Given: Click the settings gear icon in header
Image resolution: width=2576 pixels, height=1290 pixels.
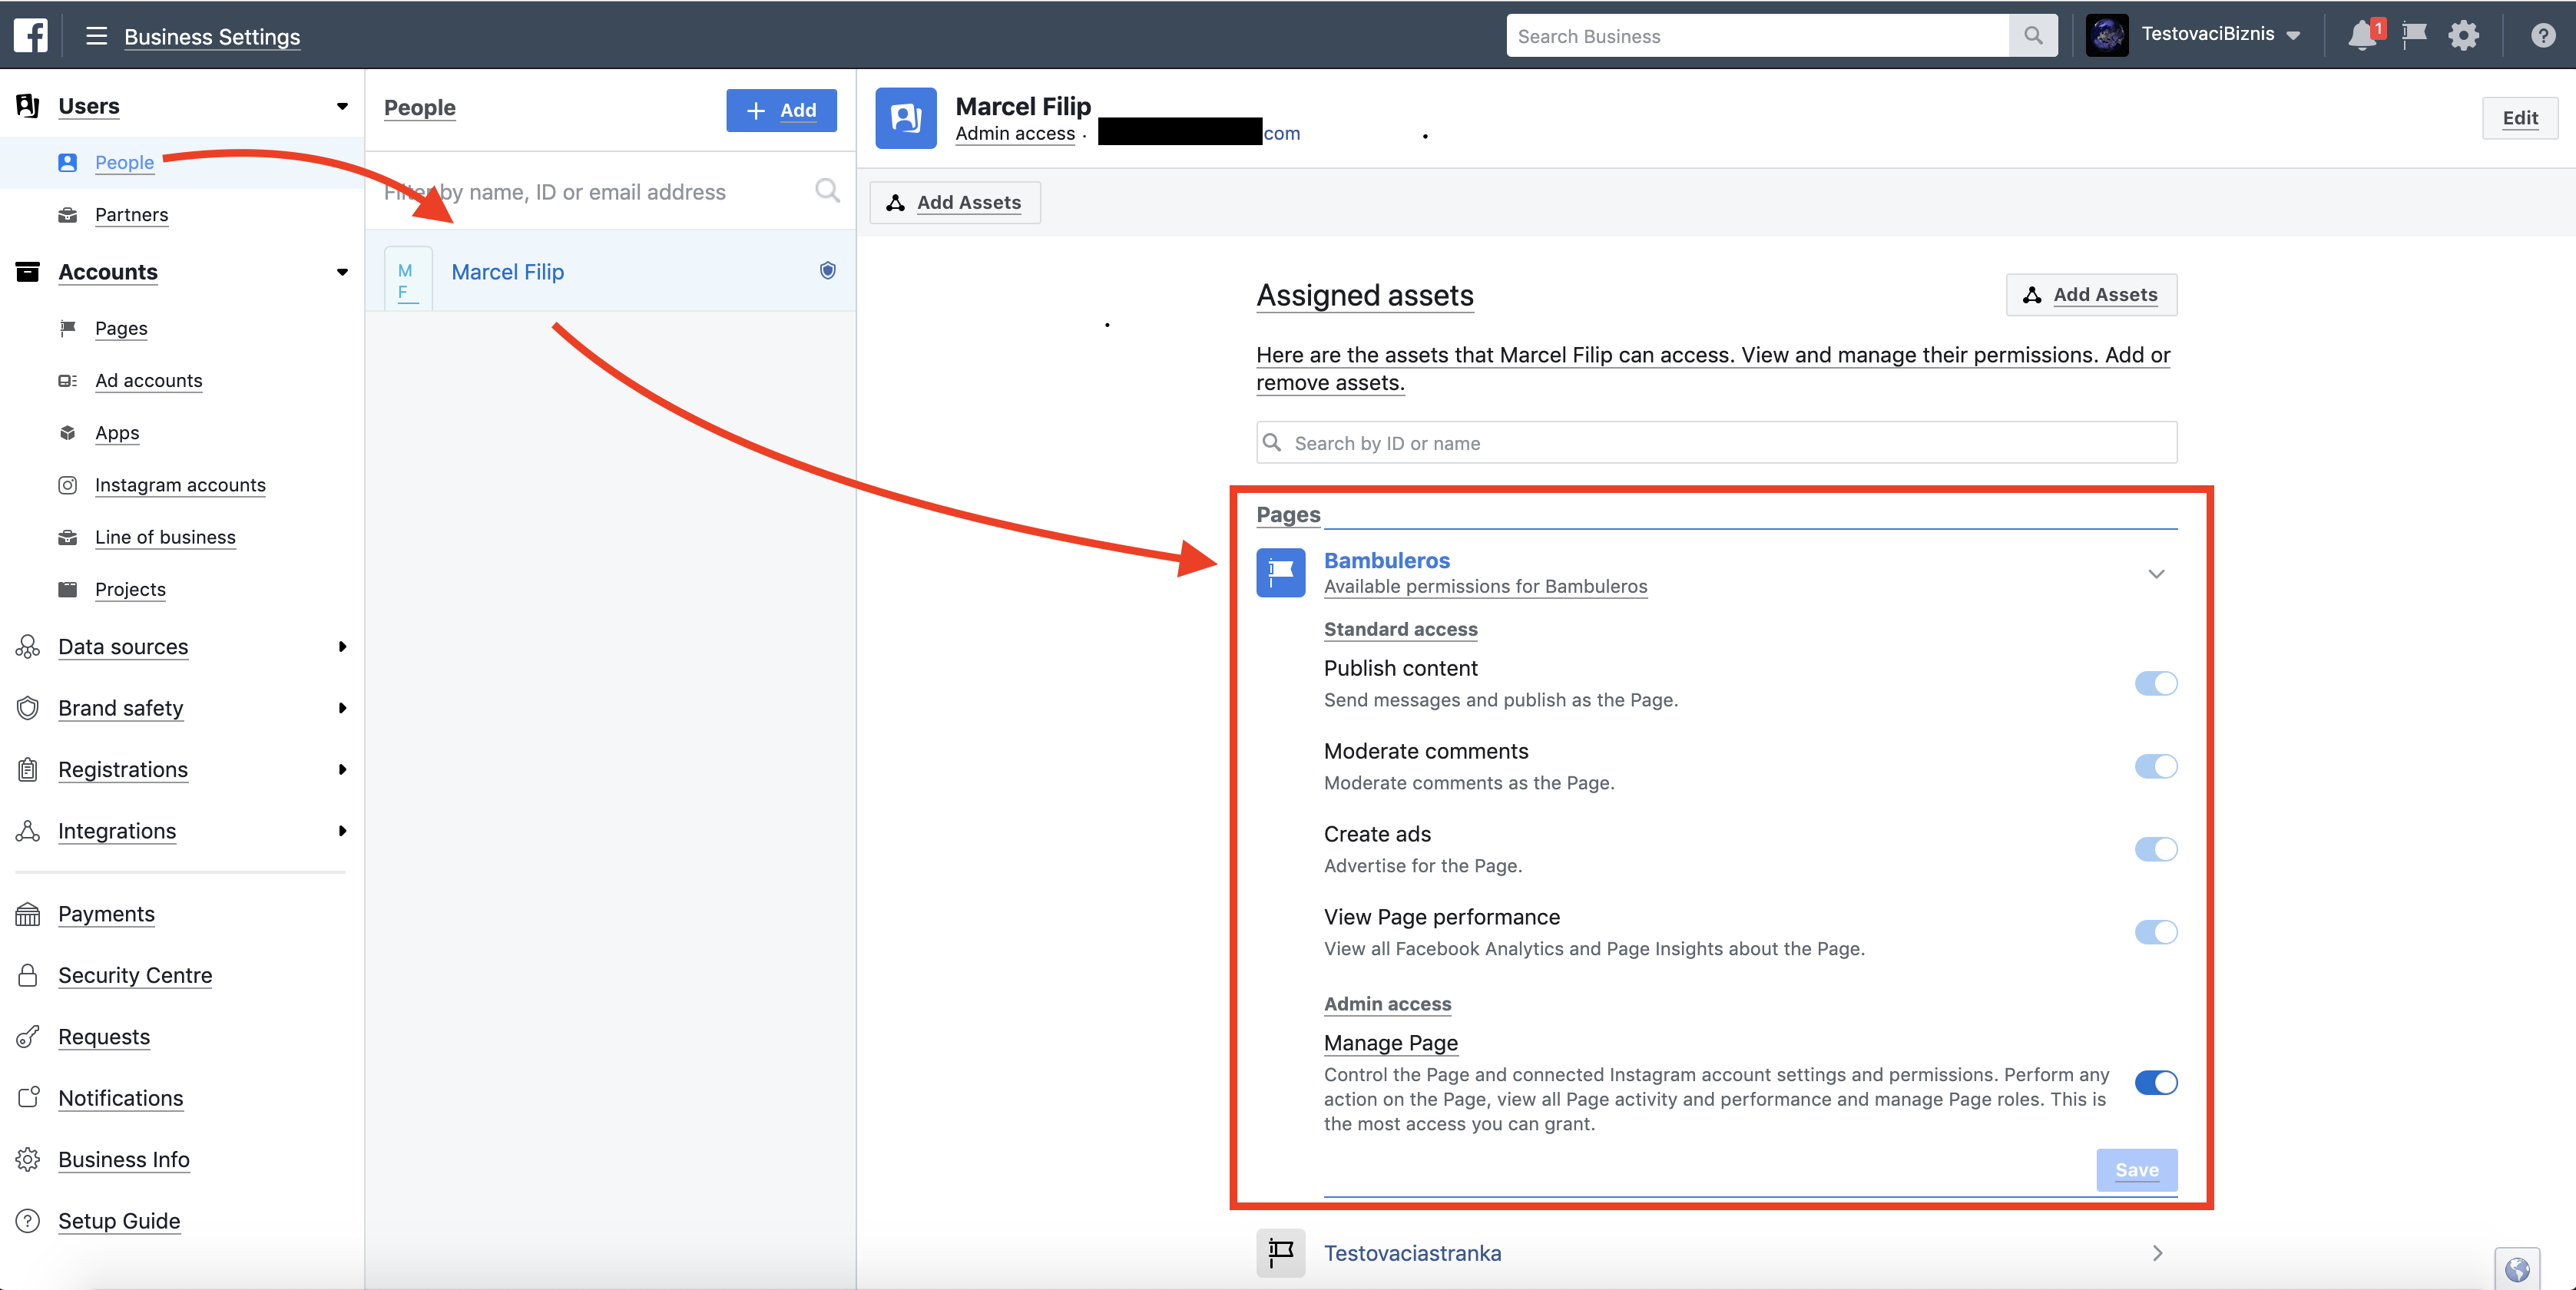Looking at the screenshot, I should click(2463, 35).
